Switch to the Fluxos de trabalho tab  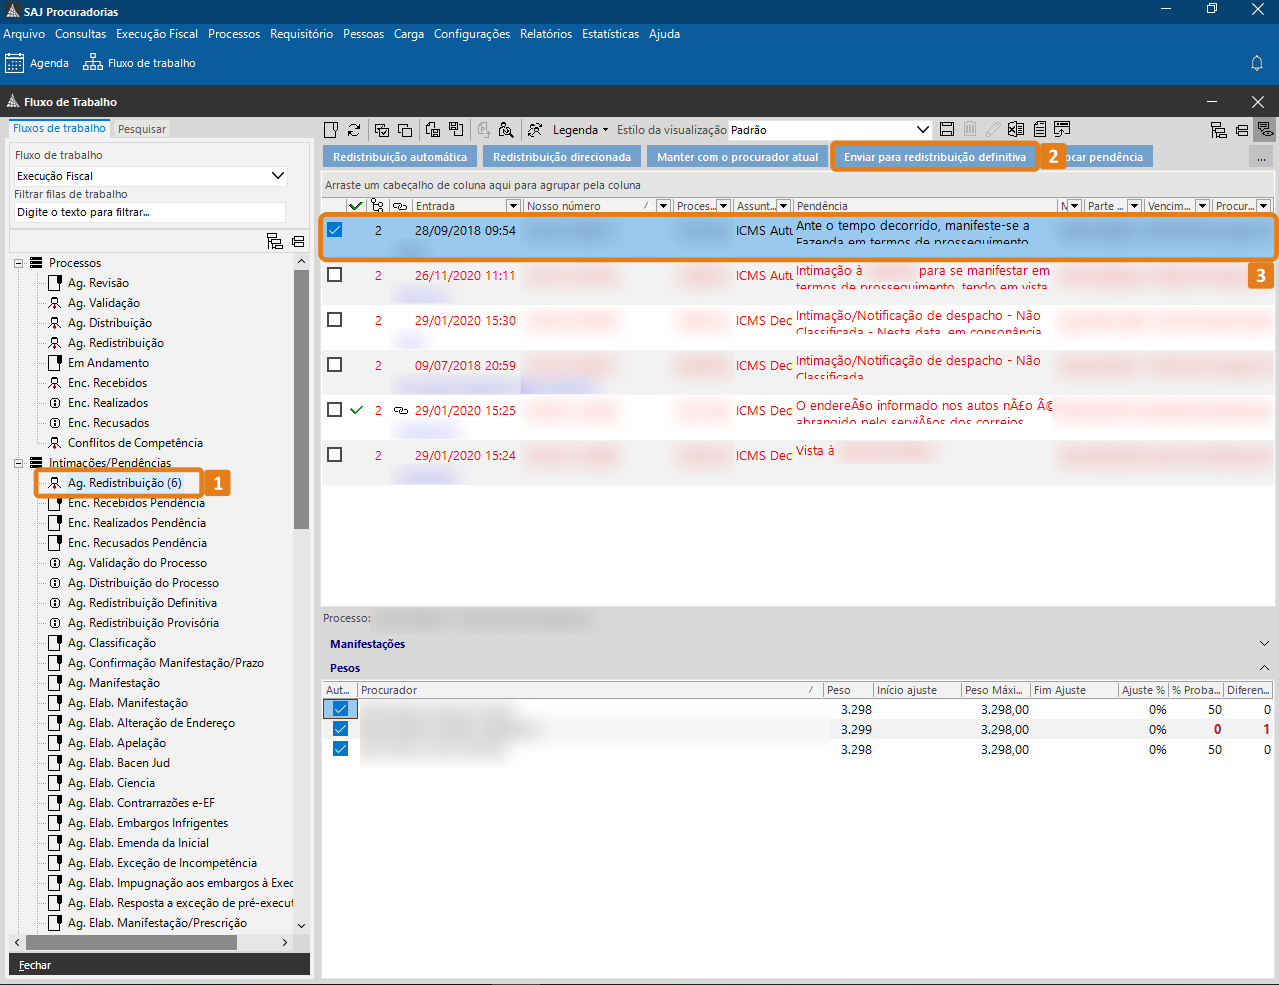point(59,128)
